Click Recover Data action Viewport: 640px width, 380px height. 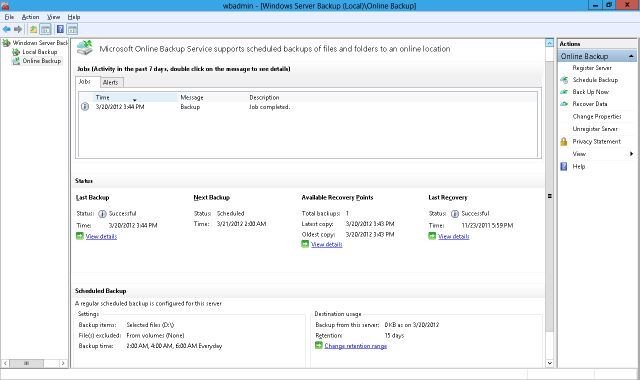589,104
